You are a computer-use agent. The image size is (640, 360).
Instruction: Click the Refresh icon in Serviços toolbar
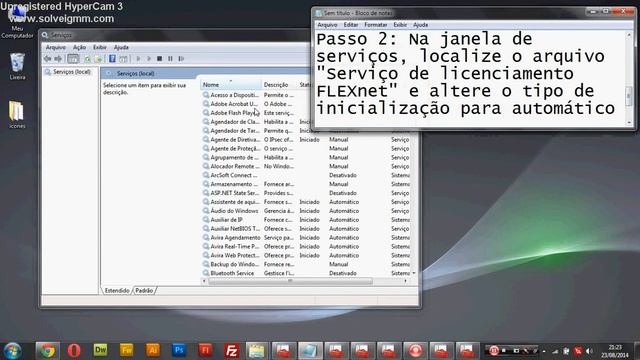click(x=87, y=59)
